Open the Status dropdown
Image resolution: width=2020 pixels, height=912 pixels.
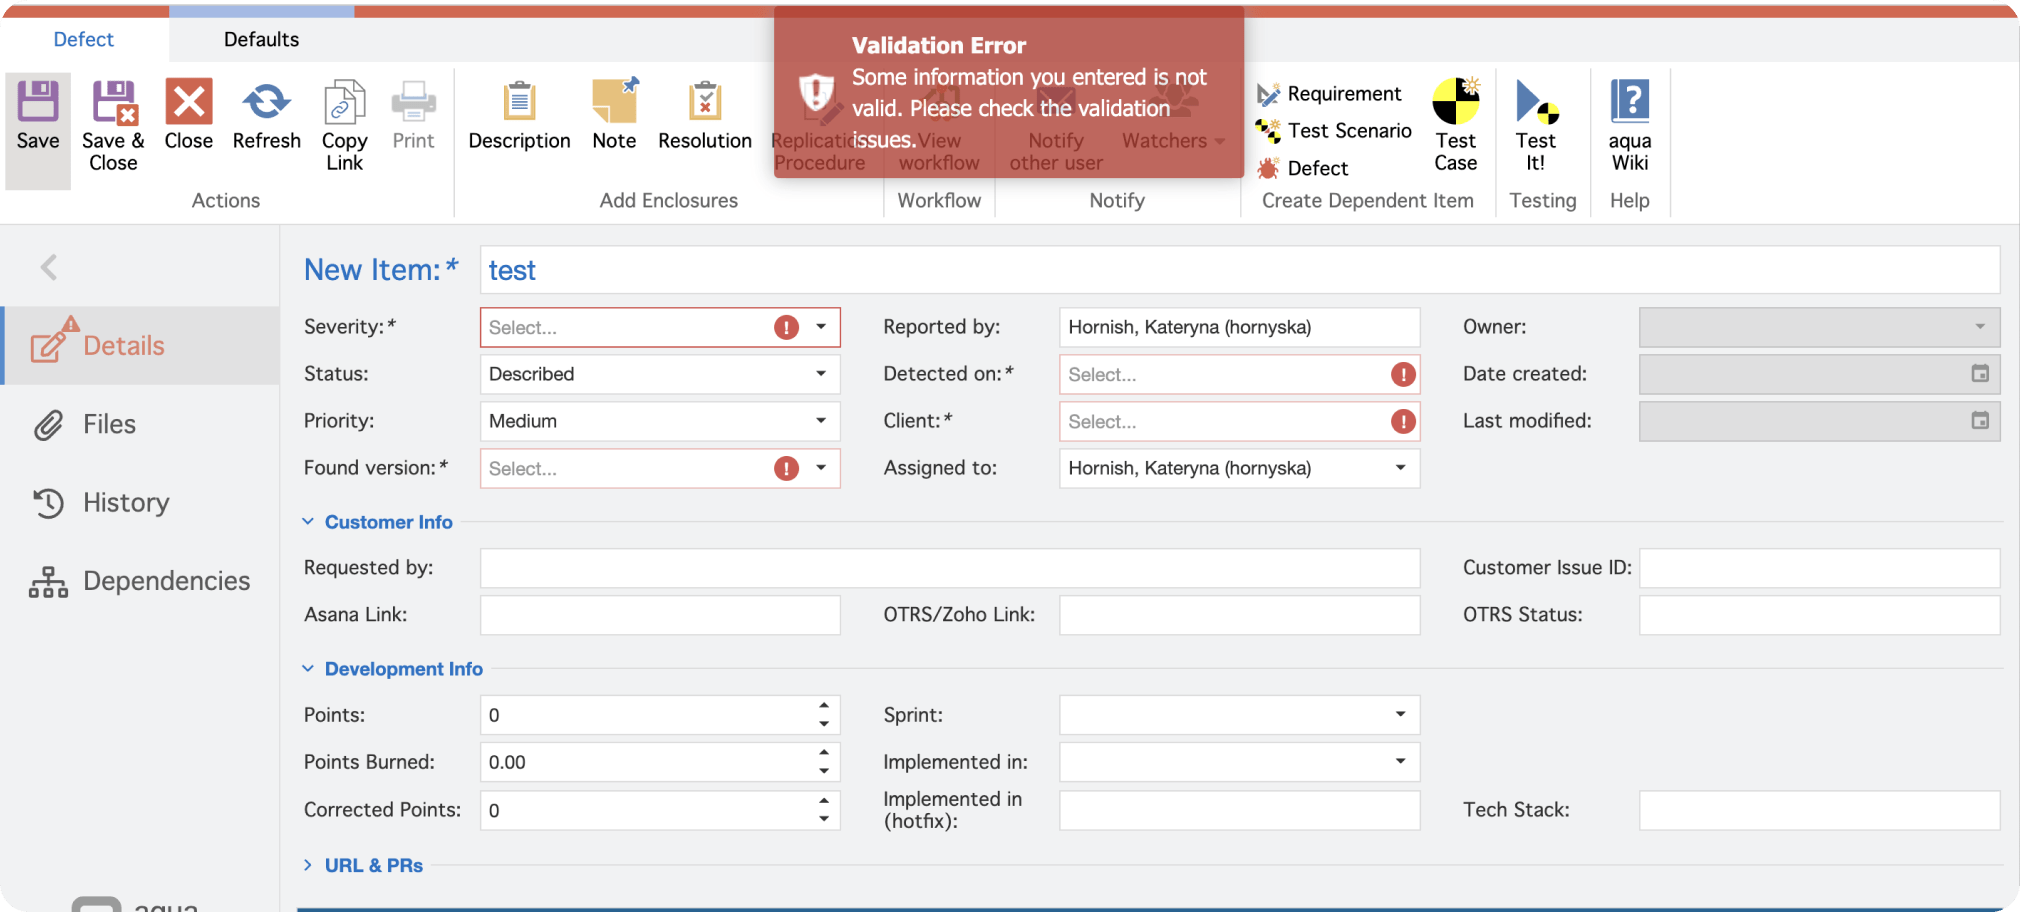click(x=821, y=374)
